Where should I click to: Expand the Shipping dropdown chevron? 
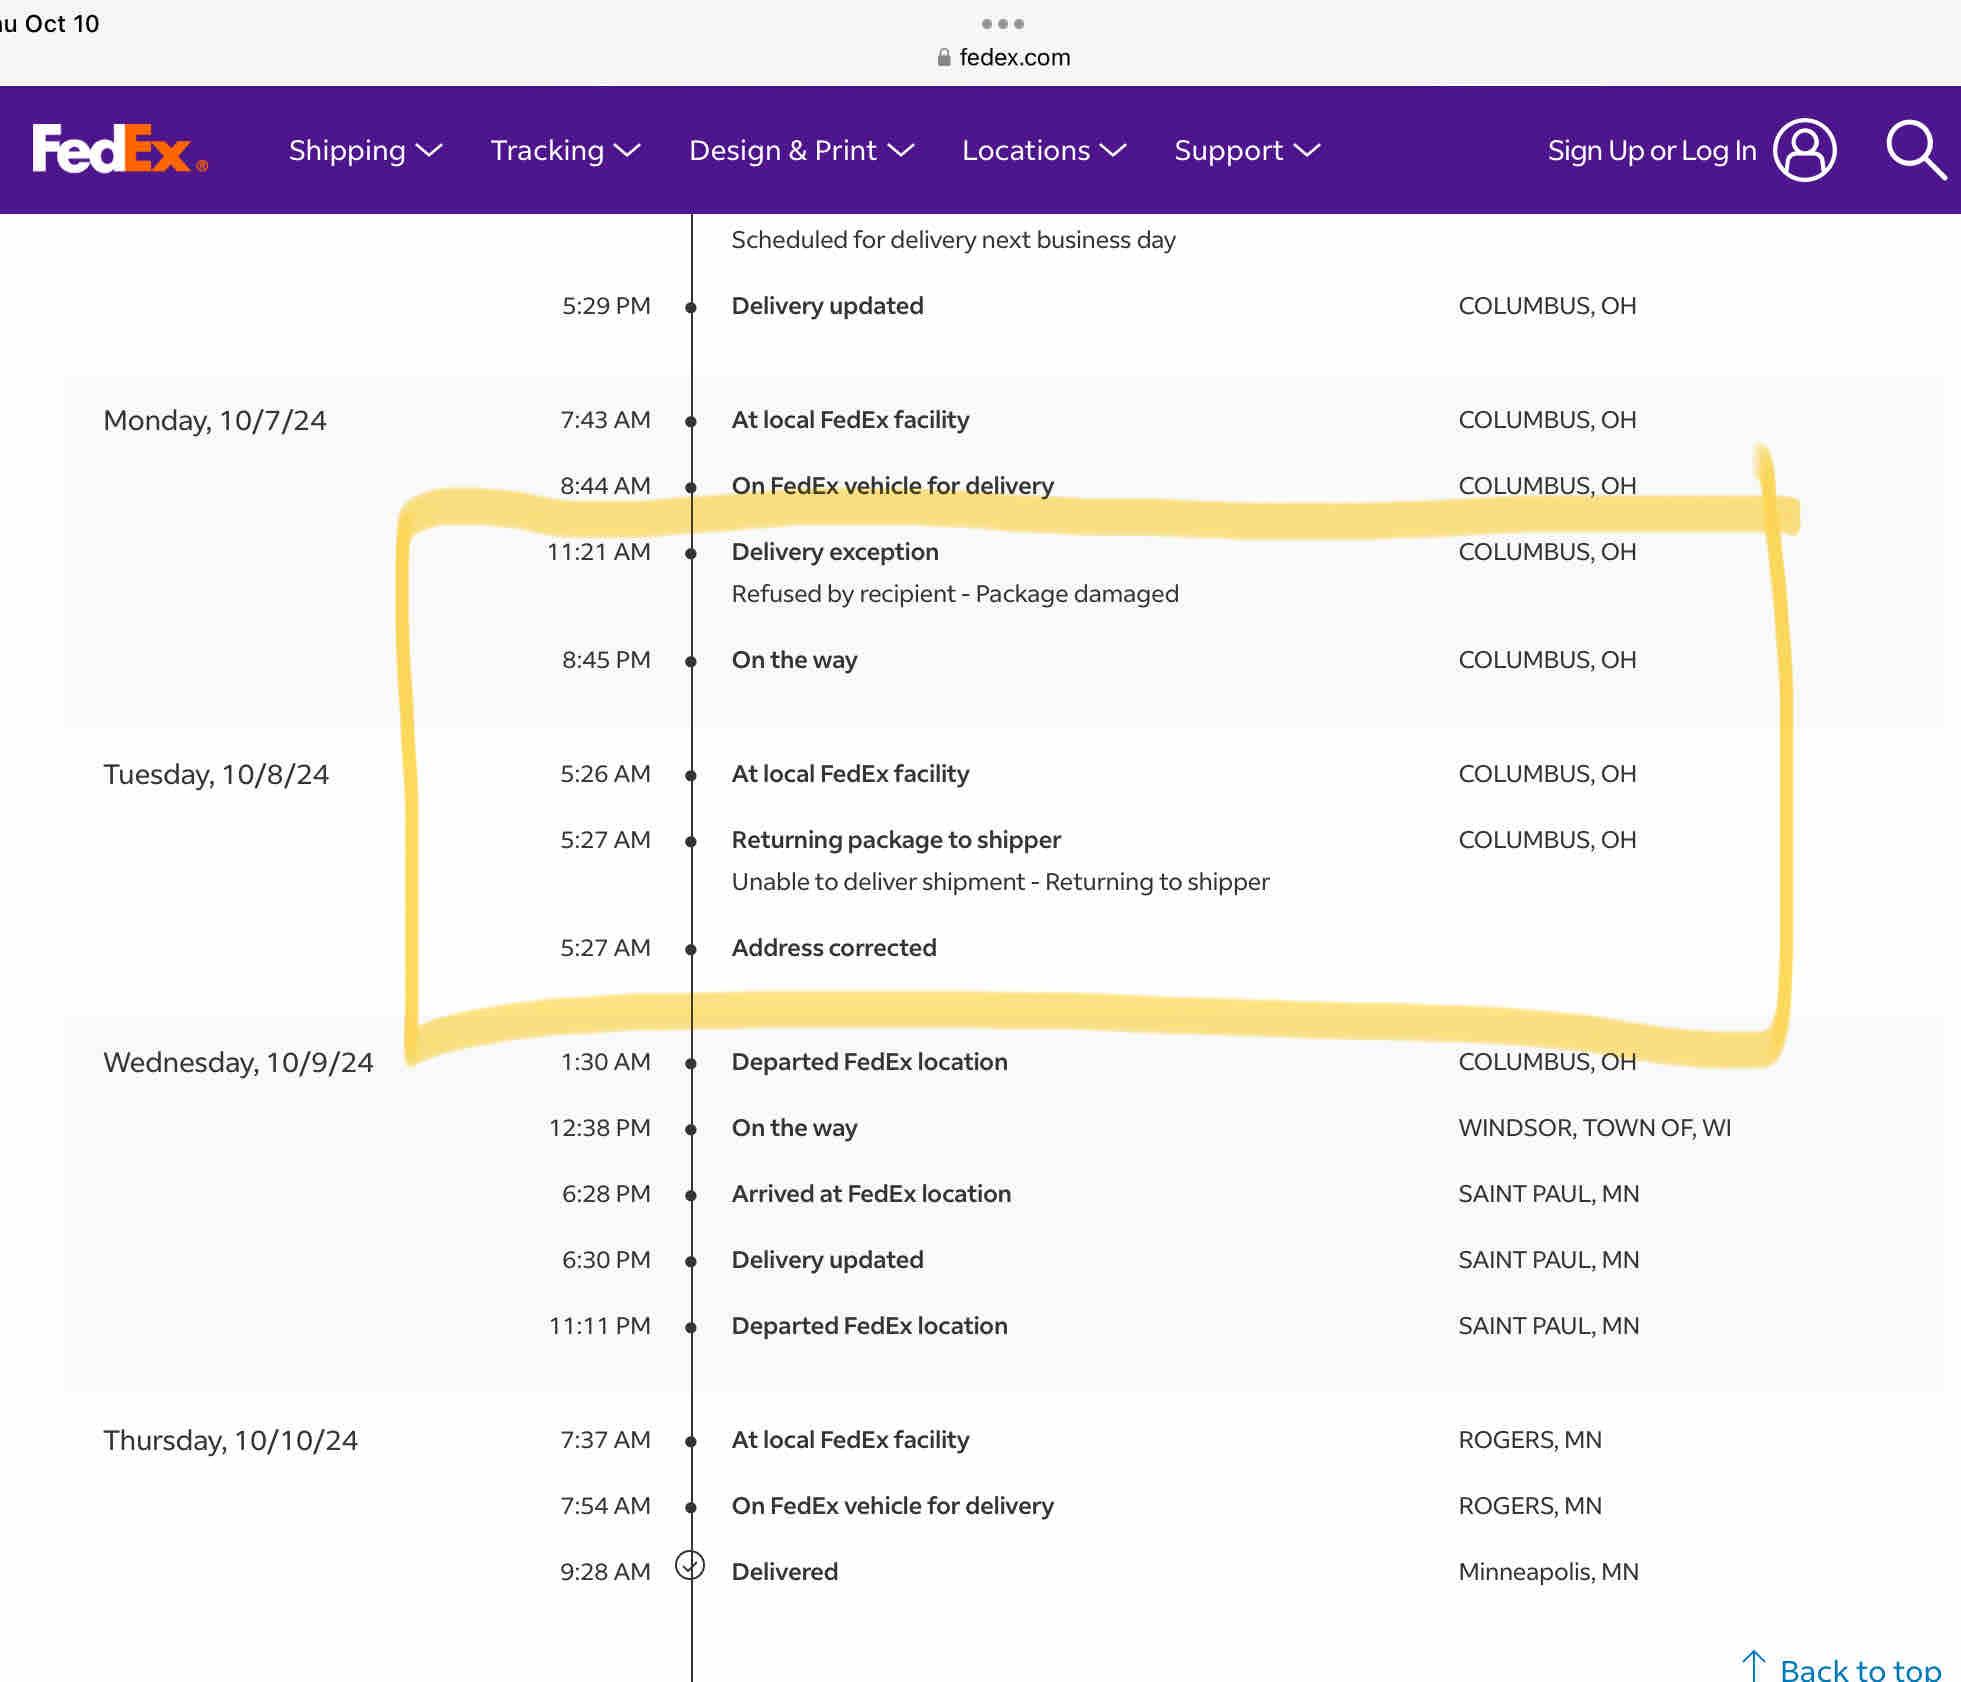429,150
